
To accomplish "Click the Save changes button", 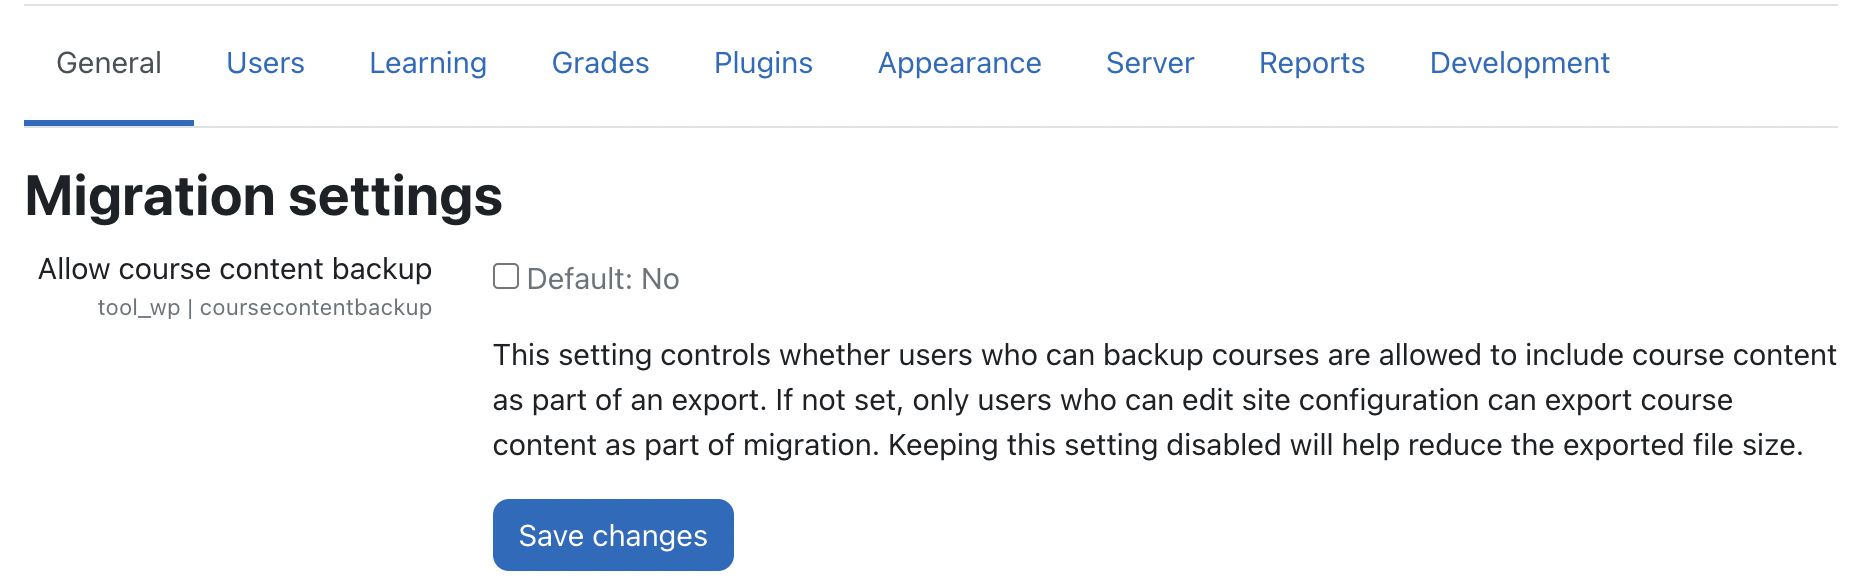I will coord(613,535).
